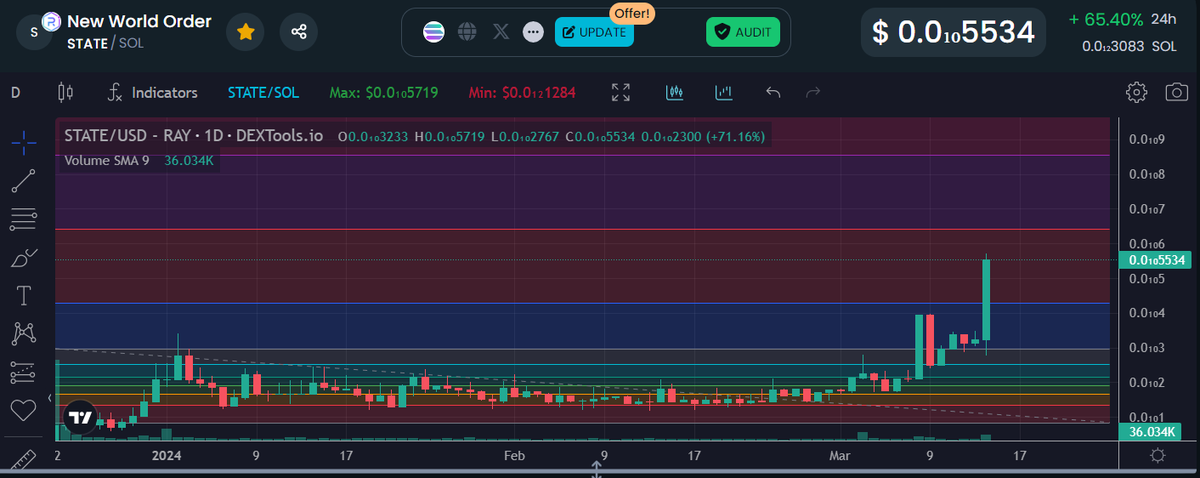
Task: Open the candlestick chart style selector
Action: [66, 93]
